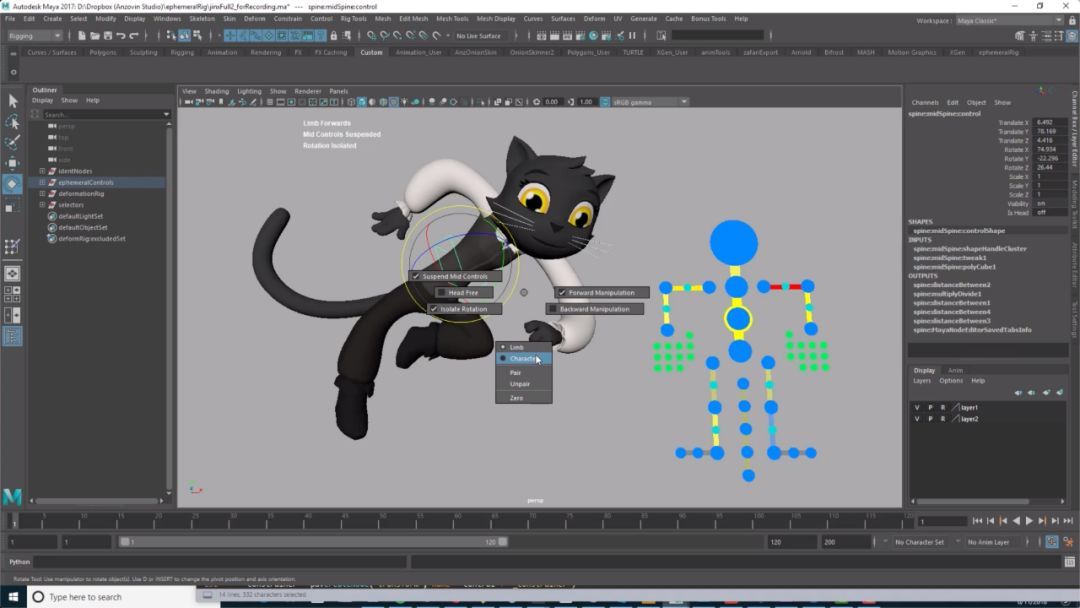Click the range slider bar
This screenshot has height=608, width=1080.
[313, 542]
